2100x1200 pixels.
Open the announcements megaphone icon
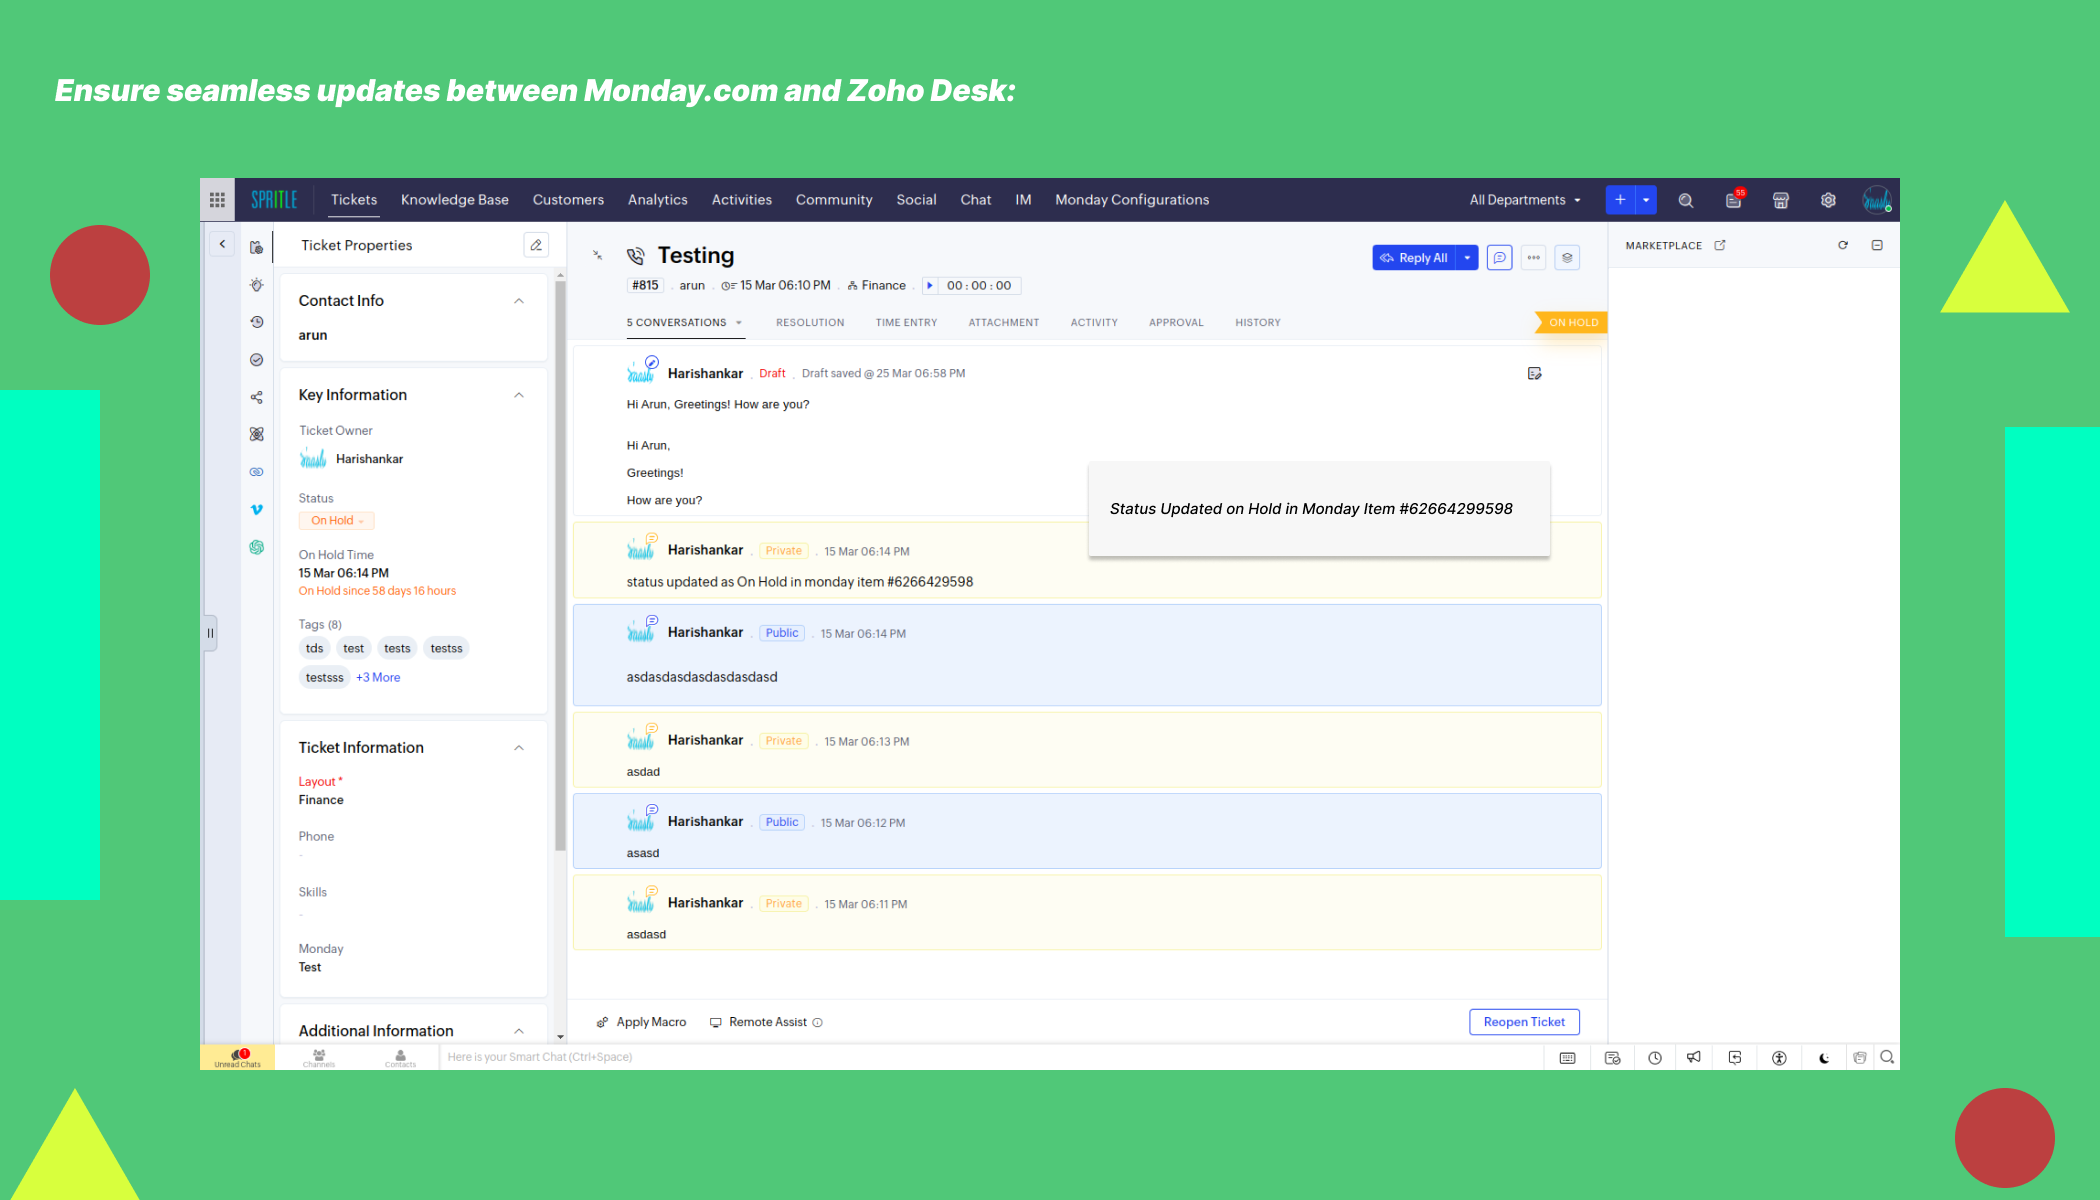[1694, 1058]
